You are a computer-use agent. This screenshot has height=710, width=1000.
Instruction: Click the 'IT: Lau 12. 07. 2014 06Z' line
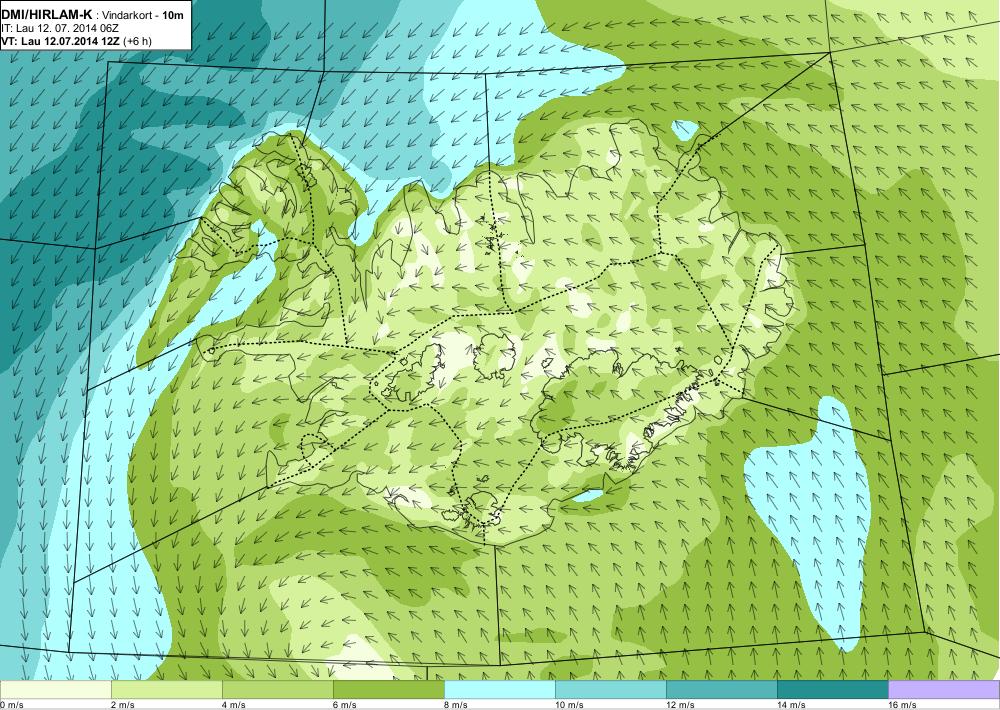[60, 28]
